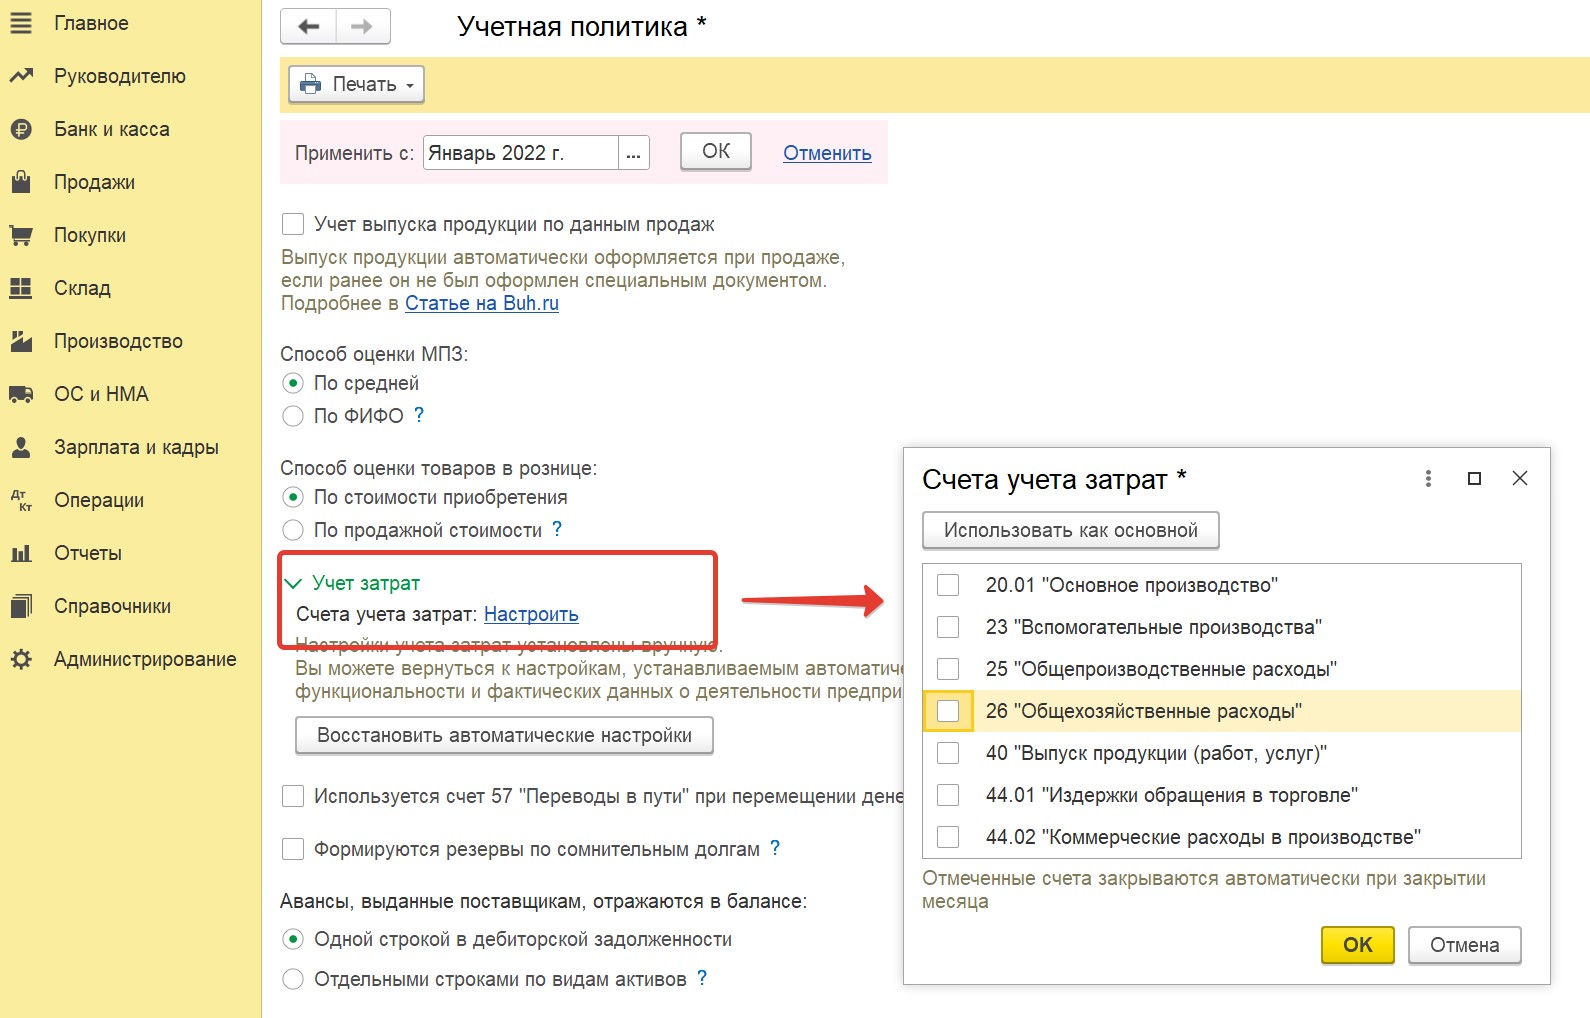Open the Продажи section
Image resolution: width=1590 pixels, height=1018 pixels.
click(x=94, y=182)
